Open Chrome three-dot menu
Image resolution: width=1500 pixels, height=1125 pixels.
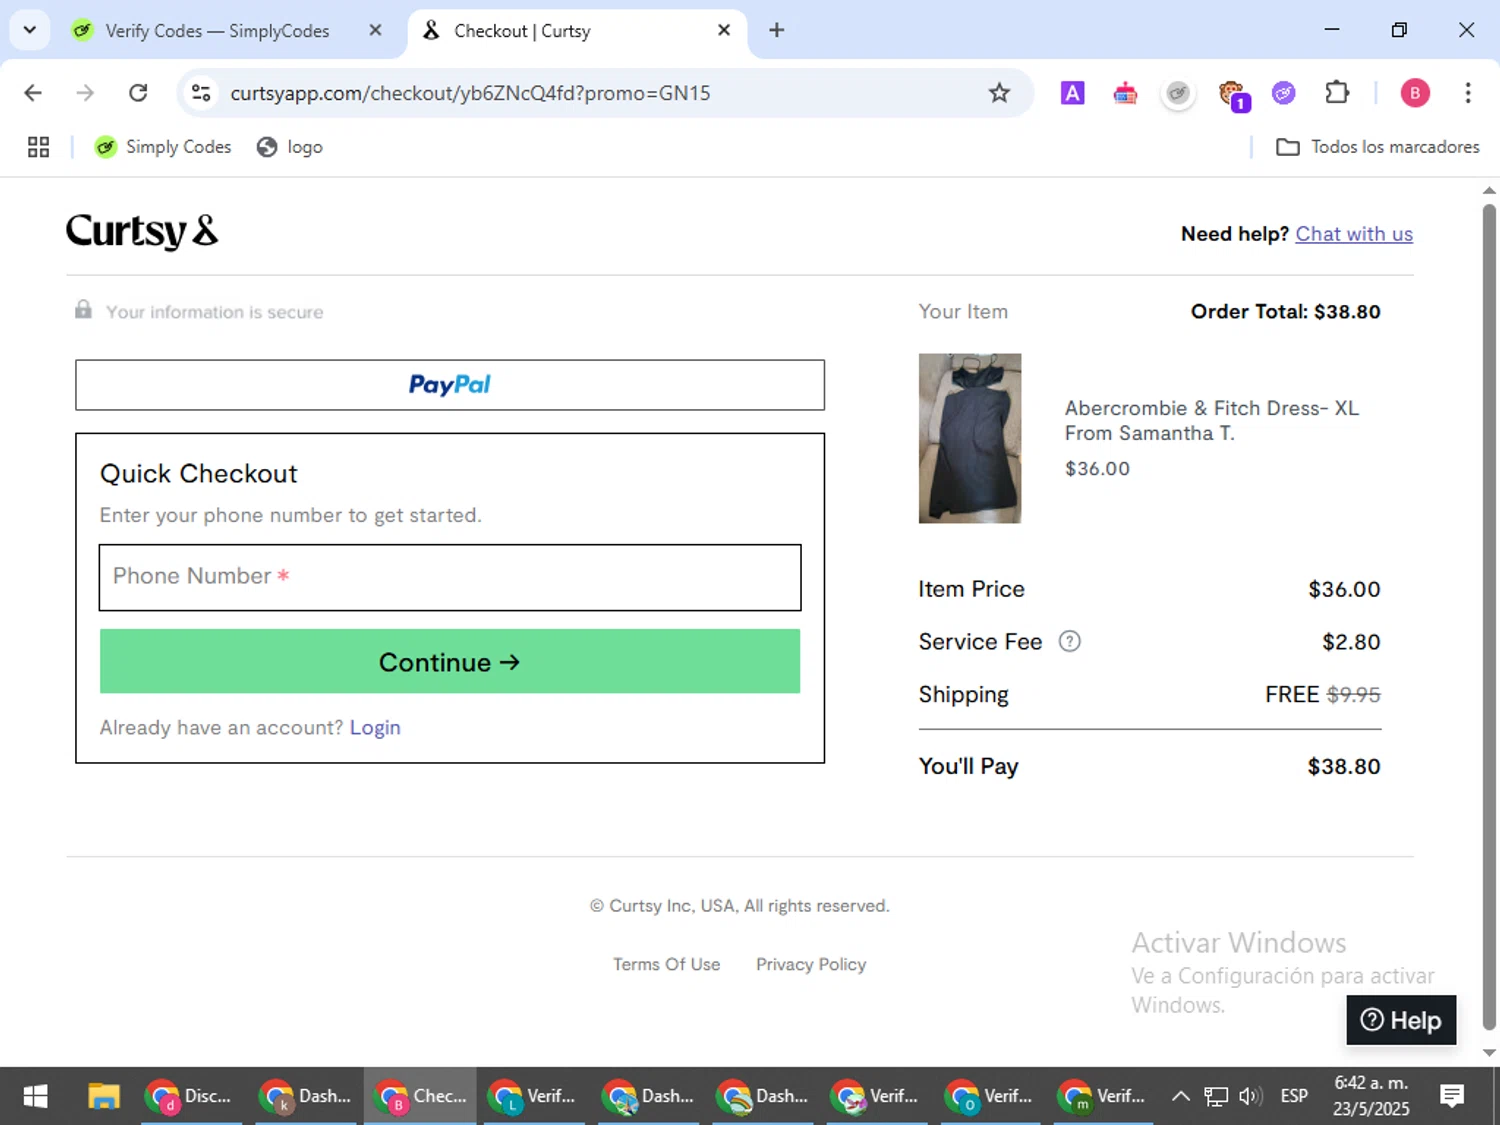pyautogui.click(x=1467, y=93)
